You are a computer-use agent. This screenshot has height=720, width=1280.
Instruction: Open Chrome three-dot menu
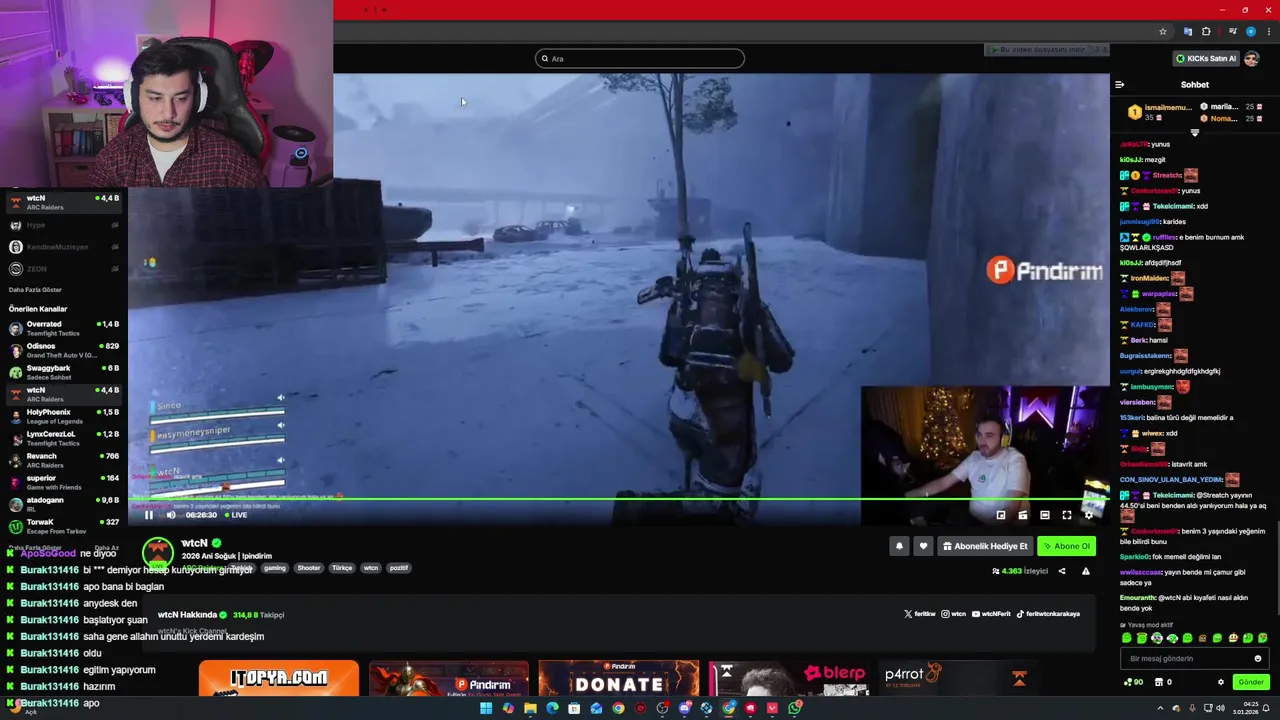1269,32
